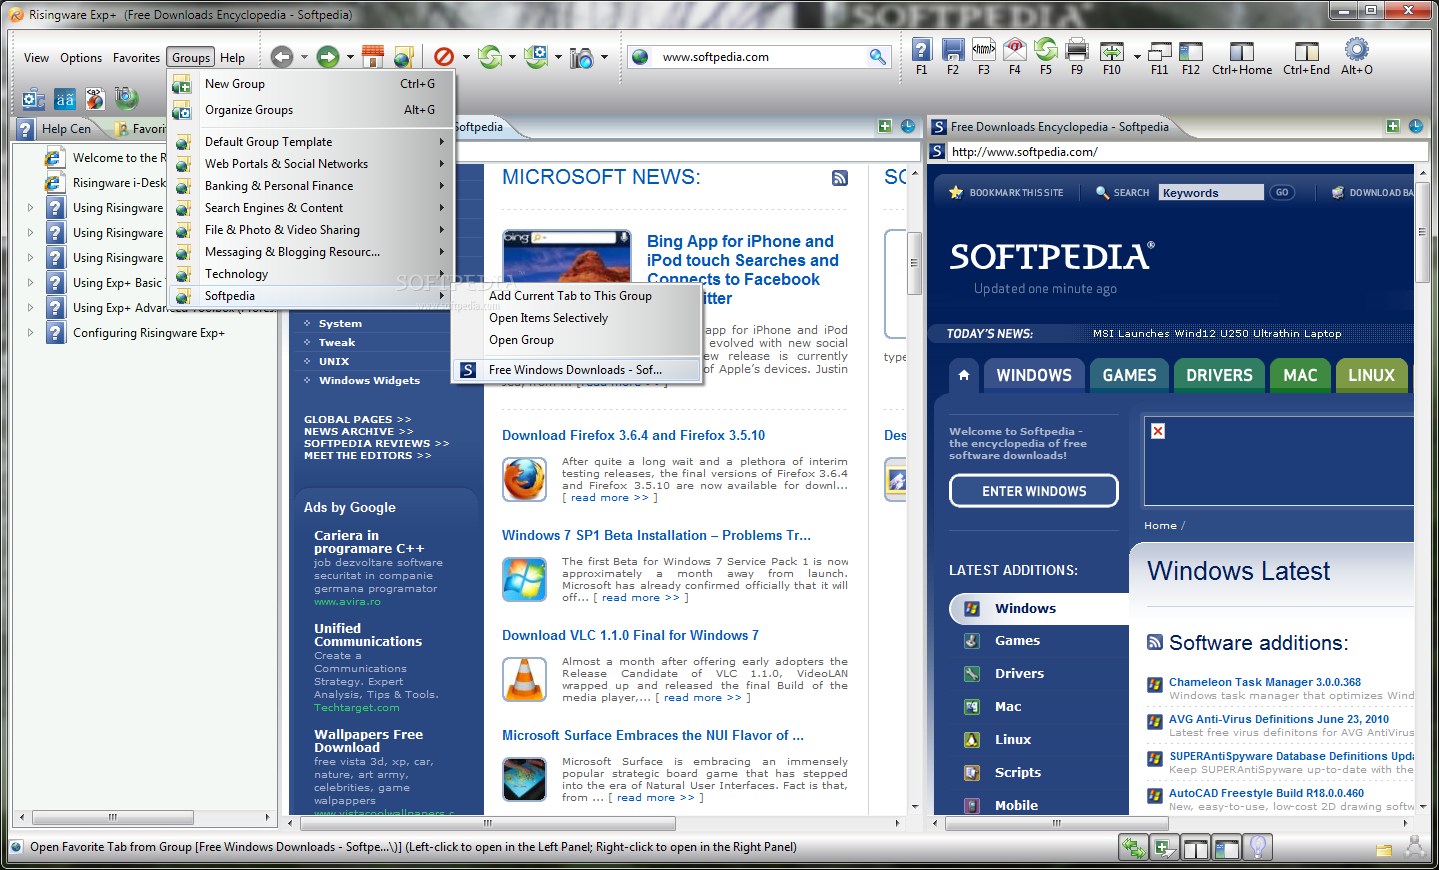Viewport: 1439px width, 870px height.
Task: Click Chameleon Task Manager 3.0.0.368 link
Action: [1265, 682]
